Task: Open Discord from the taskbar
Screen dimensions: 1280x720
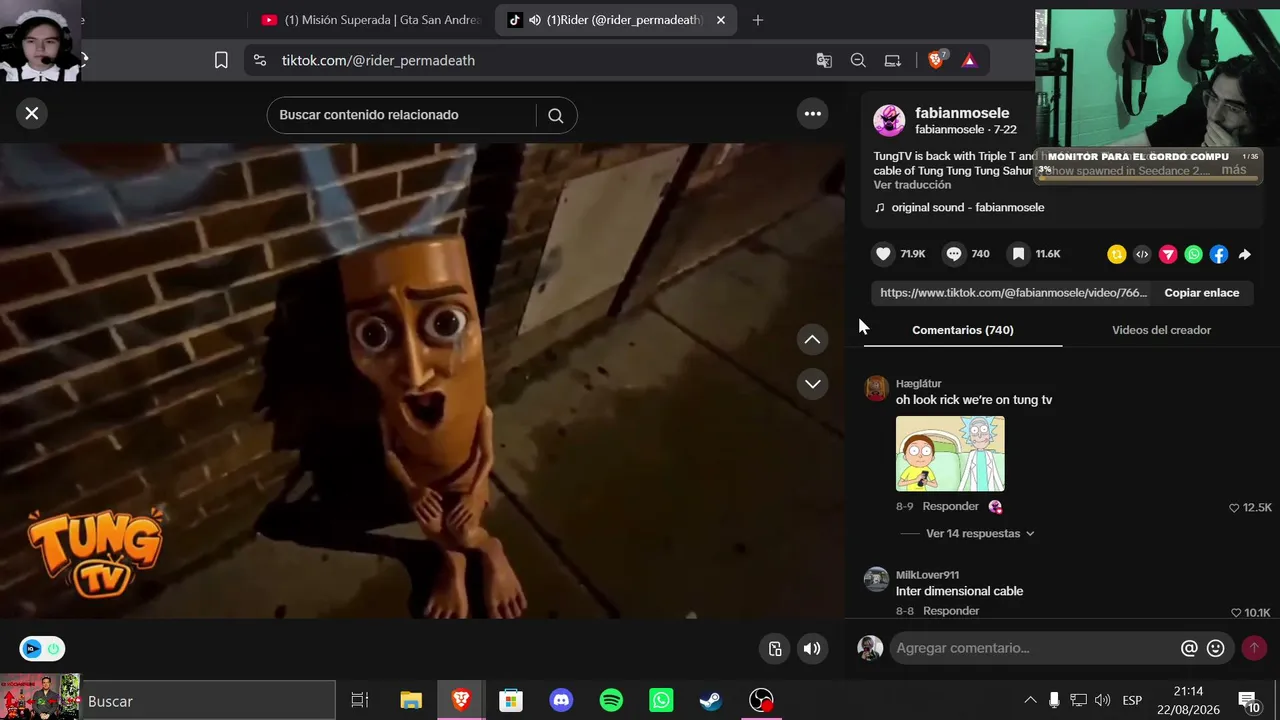Action: (561, 701)
